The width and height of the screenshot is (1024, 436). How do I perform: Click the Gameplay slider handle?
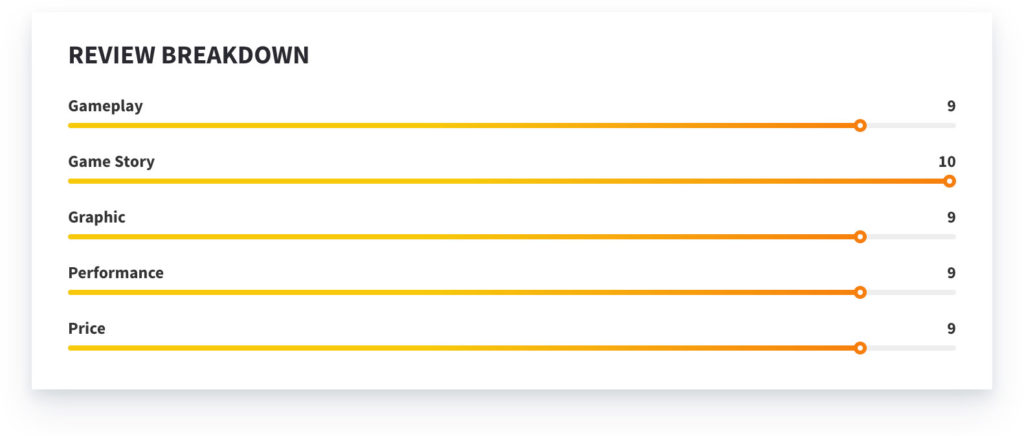pyautogui.click(x=860, y=126)
